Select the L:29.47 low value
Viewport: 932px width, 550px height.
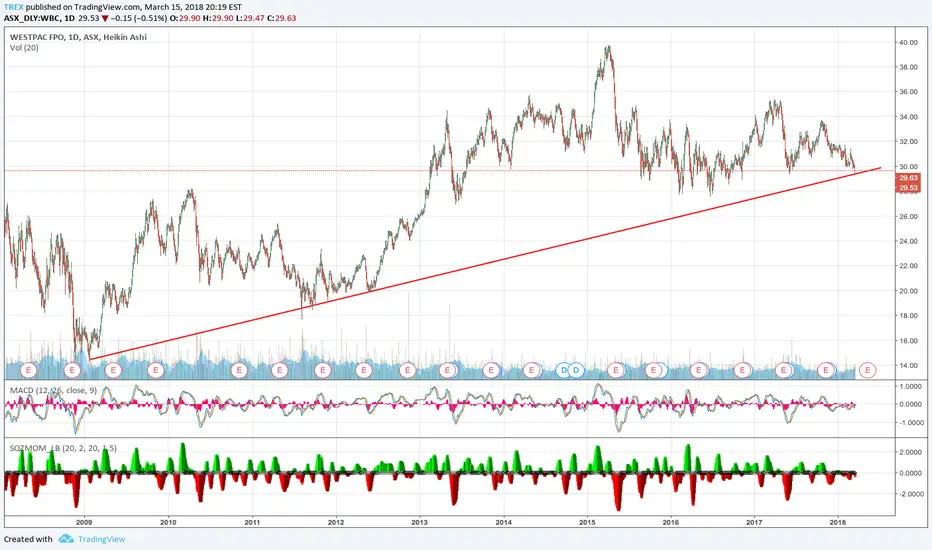pyautogui.click(x=249, y=18)
